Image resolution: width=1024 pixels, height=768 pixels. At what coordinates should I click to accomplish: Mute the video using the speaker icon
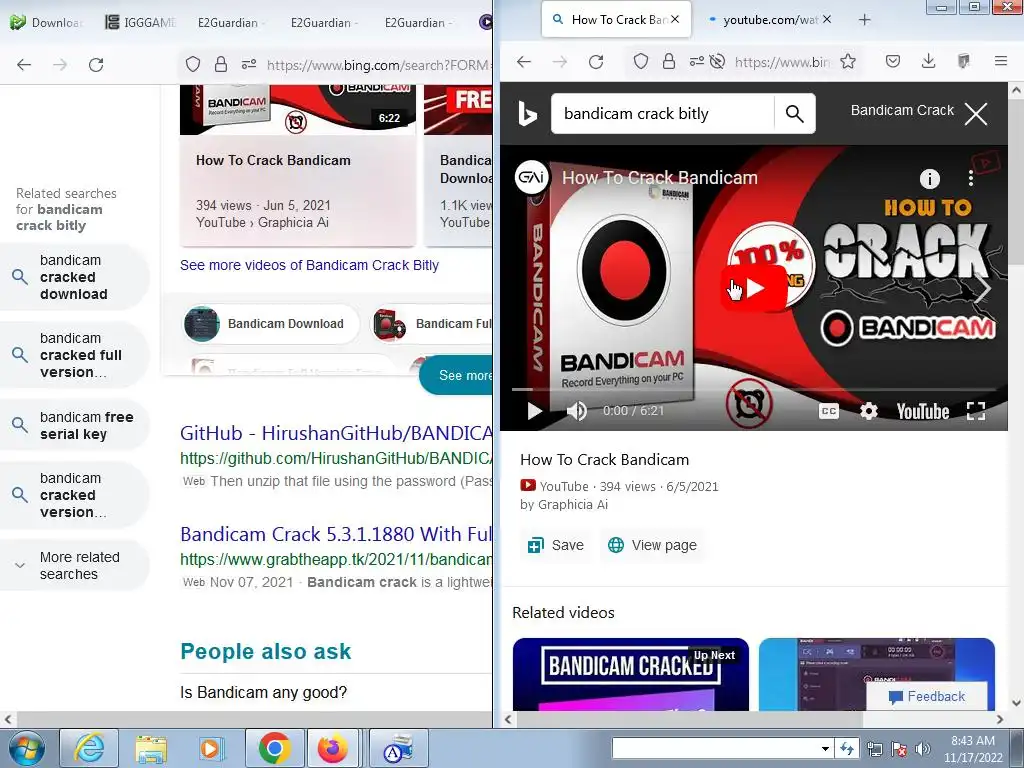coord(577,411)
